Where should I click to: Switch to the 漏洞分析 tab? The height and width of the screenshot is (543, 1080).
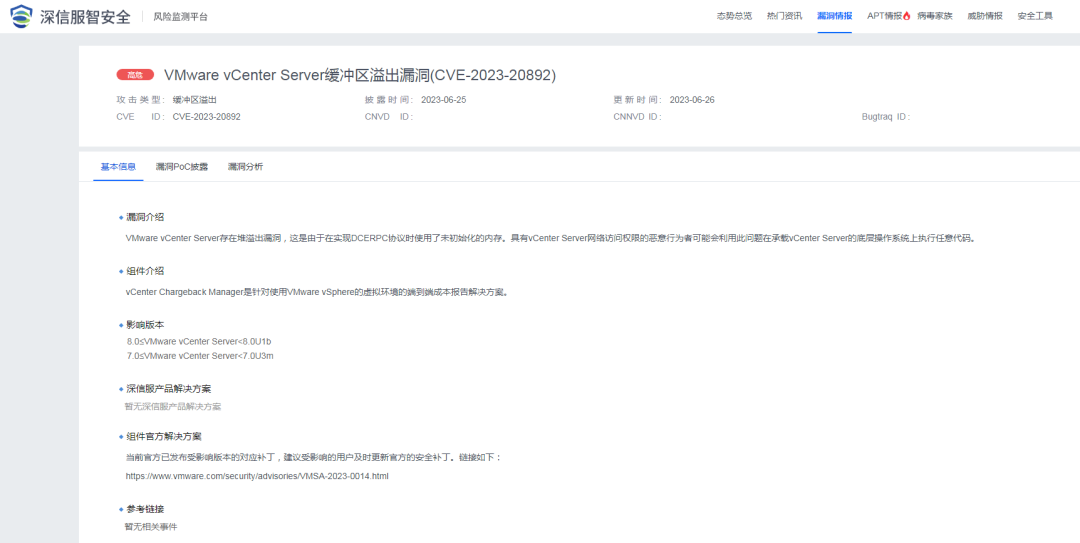[245, 167]
